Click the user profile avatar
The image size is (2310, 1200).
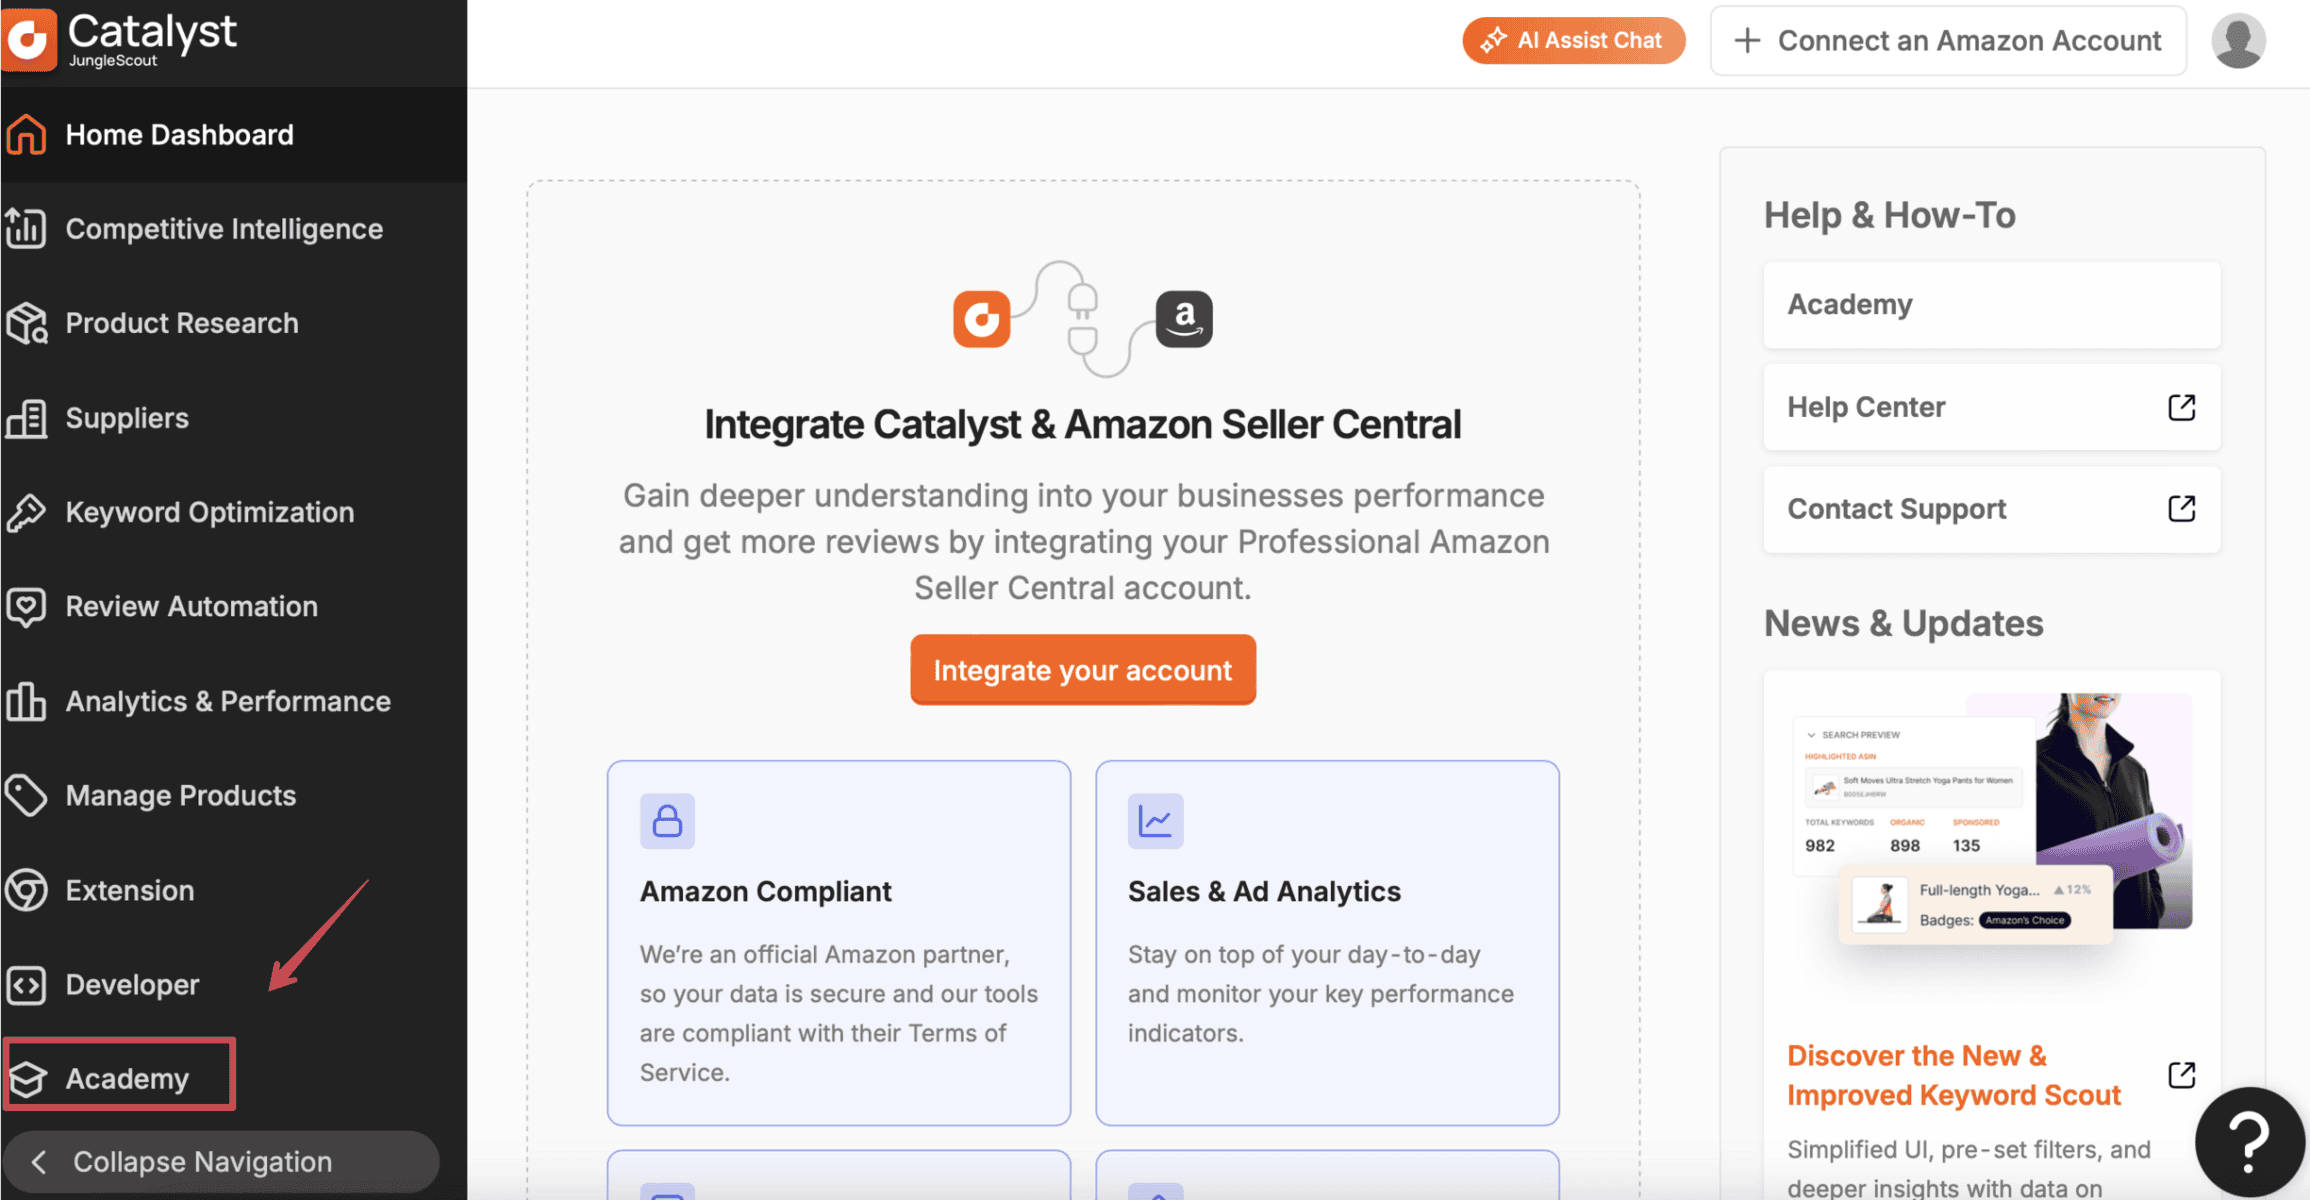point(2238,41)
